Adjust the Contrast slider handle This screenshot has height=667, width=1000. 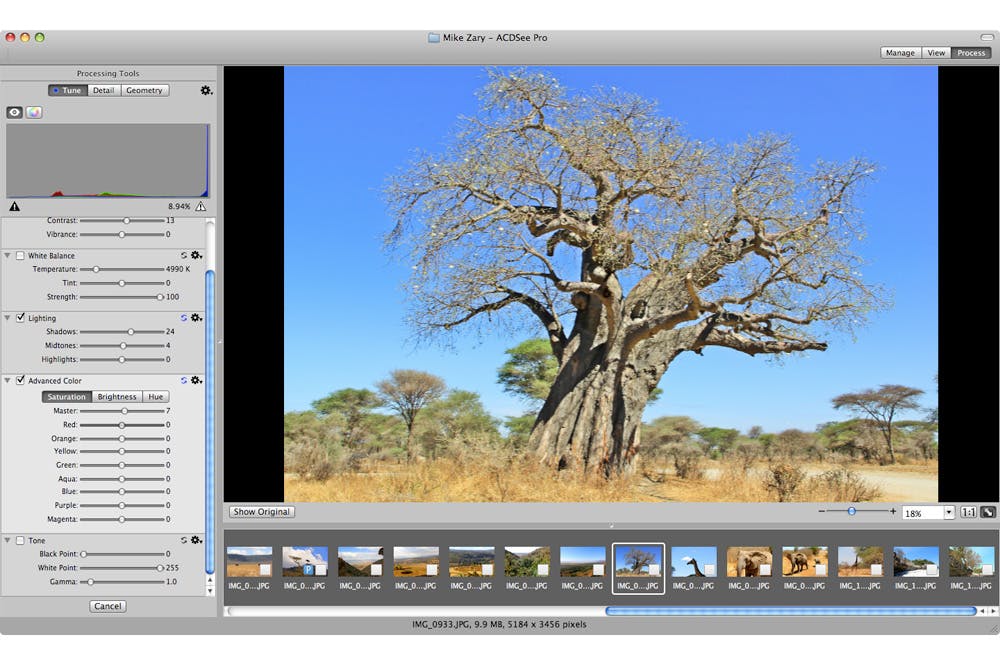(x=126, y=221)
